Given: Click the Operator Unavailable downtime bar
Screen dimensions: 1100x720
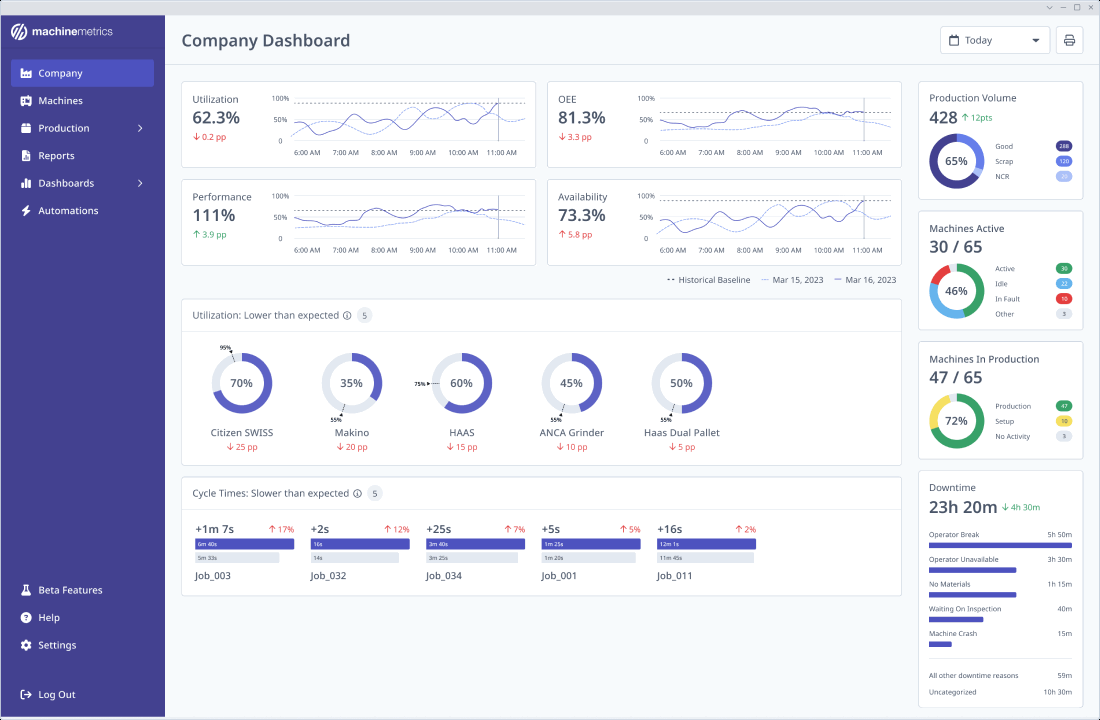Looking at the screenshot, I should coord(972,570).
